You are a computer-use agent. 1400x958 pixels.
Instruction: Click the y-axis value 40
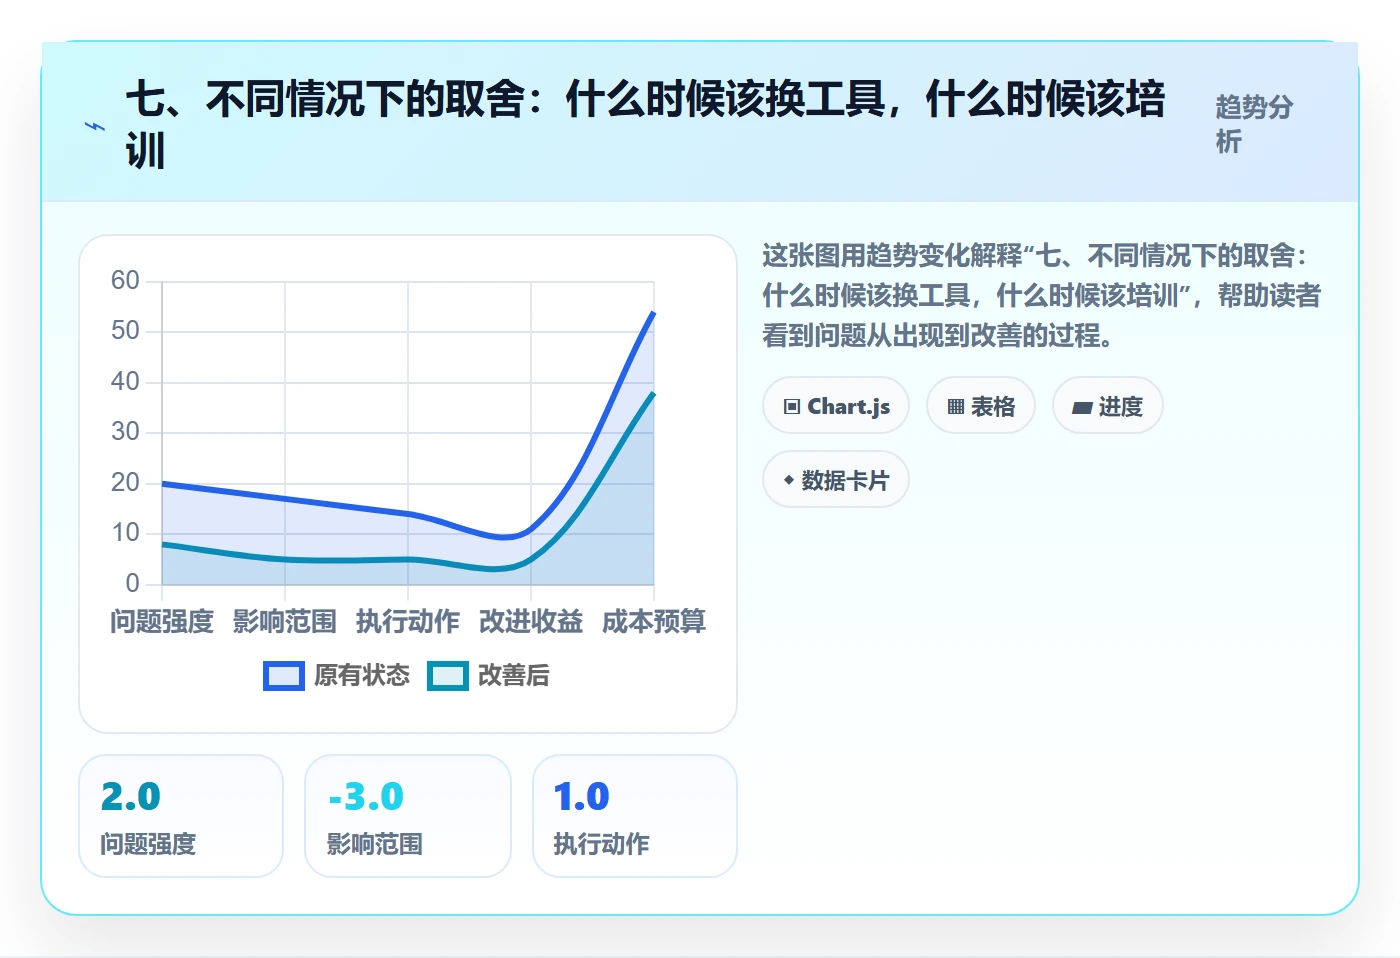125,381
